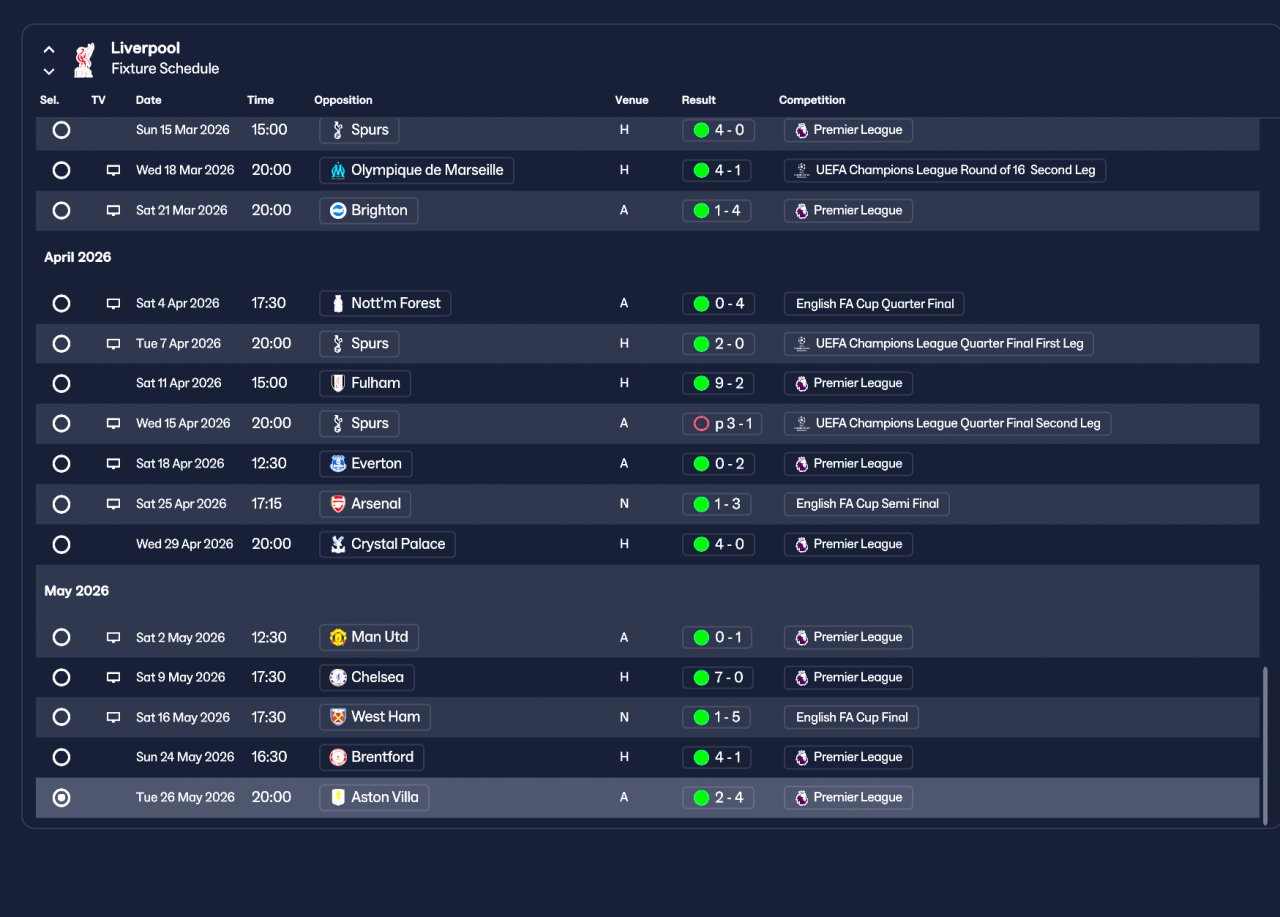Viewport: 1280px width, 917px height.
Task: Click TV icon for Marseille match
Action: click(x=113, y=170)
